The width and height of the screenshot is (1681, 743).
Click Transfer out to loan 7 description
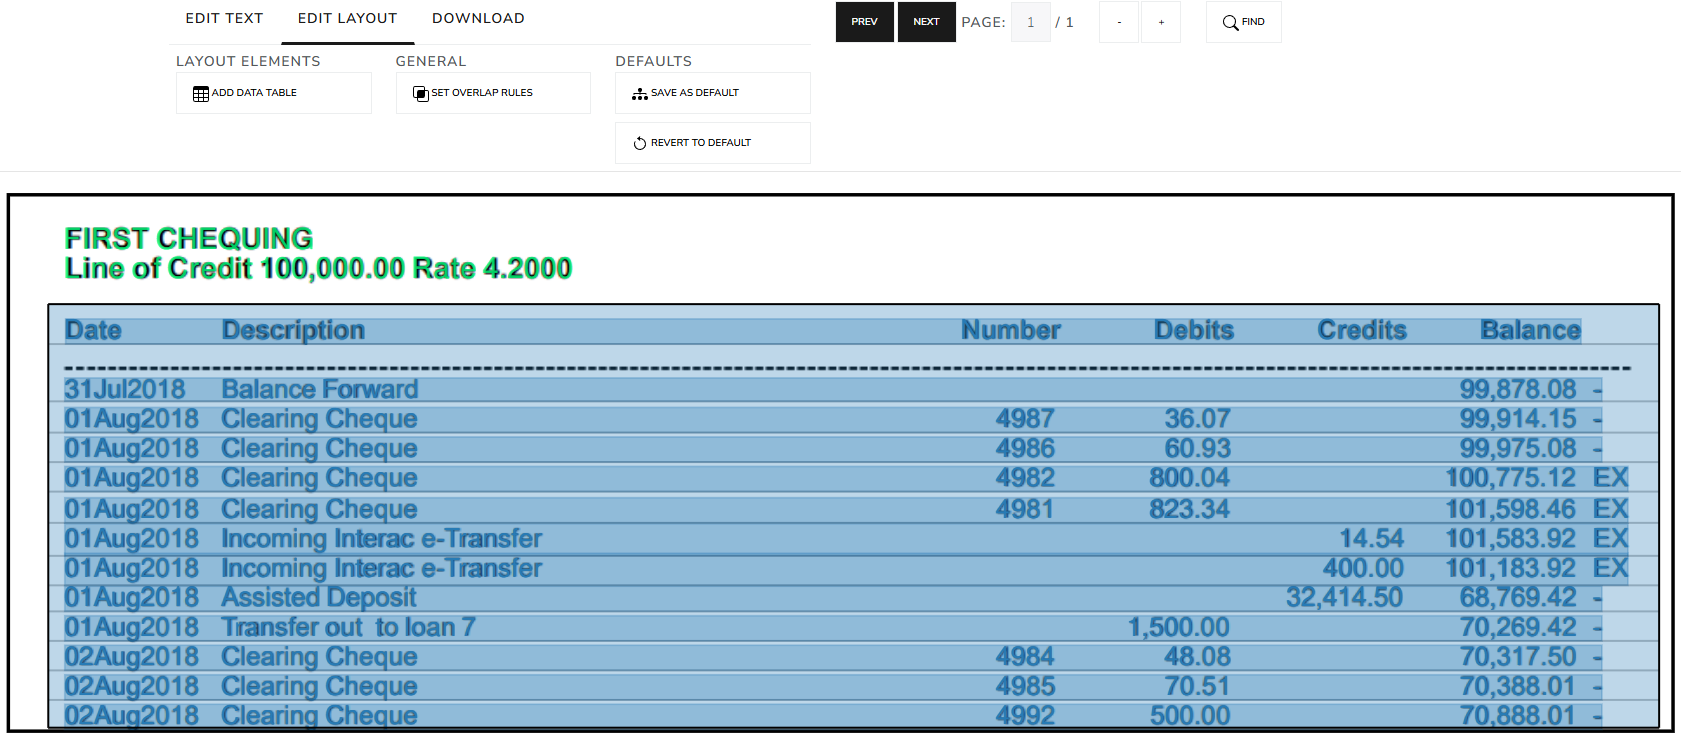[349, 628]
